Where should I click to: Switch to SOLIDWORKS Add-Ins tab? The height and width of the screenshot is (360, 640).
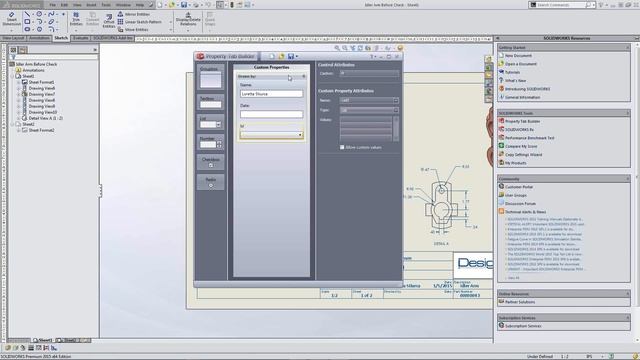click(113, 38)
